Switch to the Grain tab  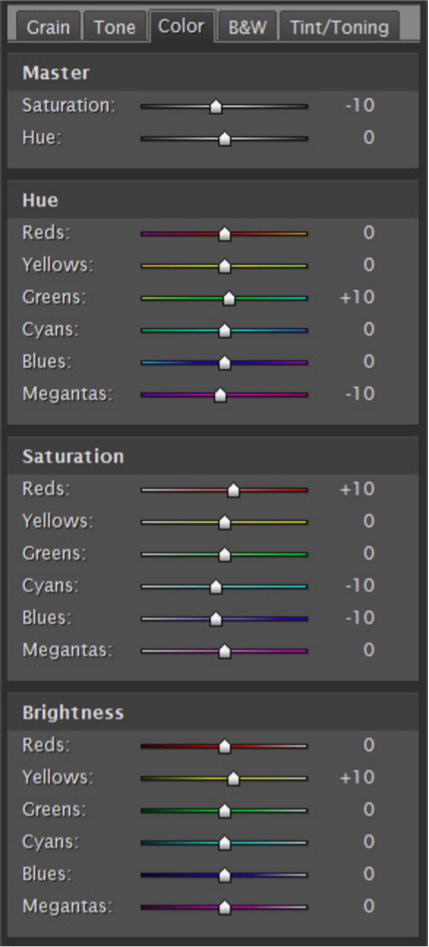pos(48,27)
